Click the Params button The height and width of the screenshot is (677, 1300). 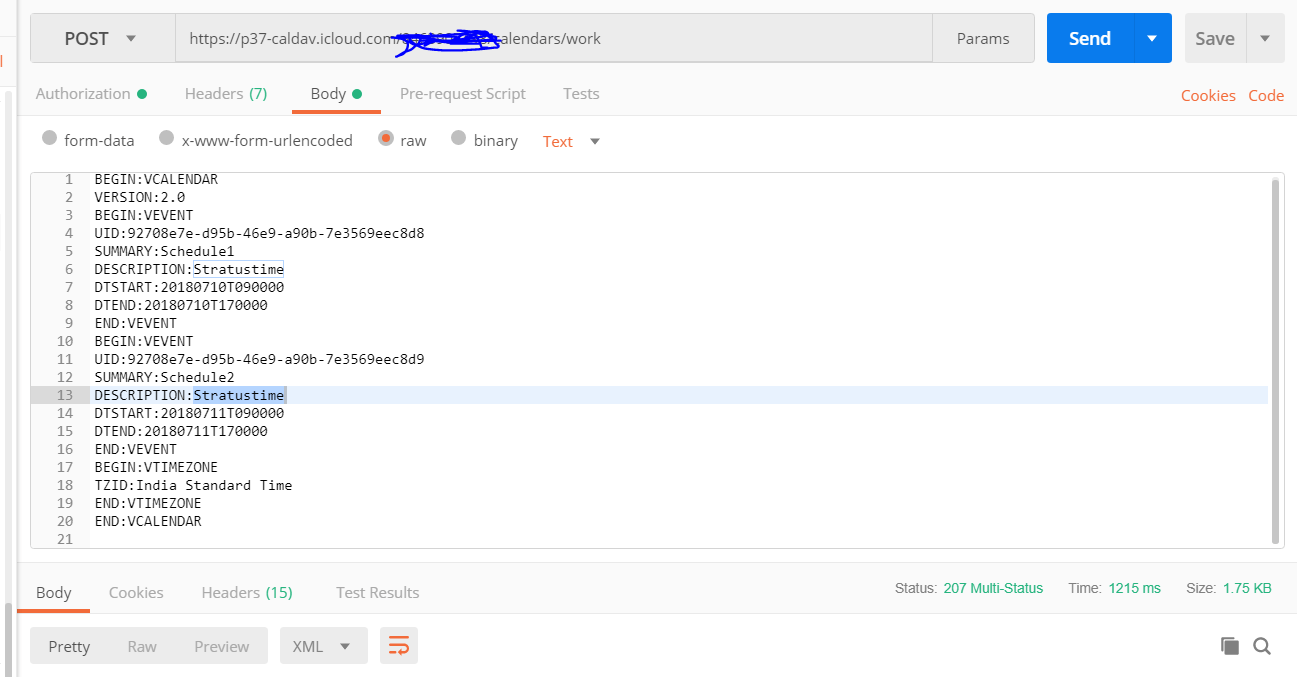(x=982, y=38)
